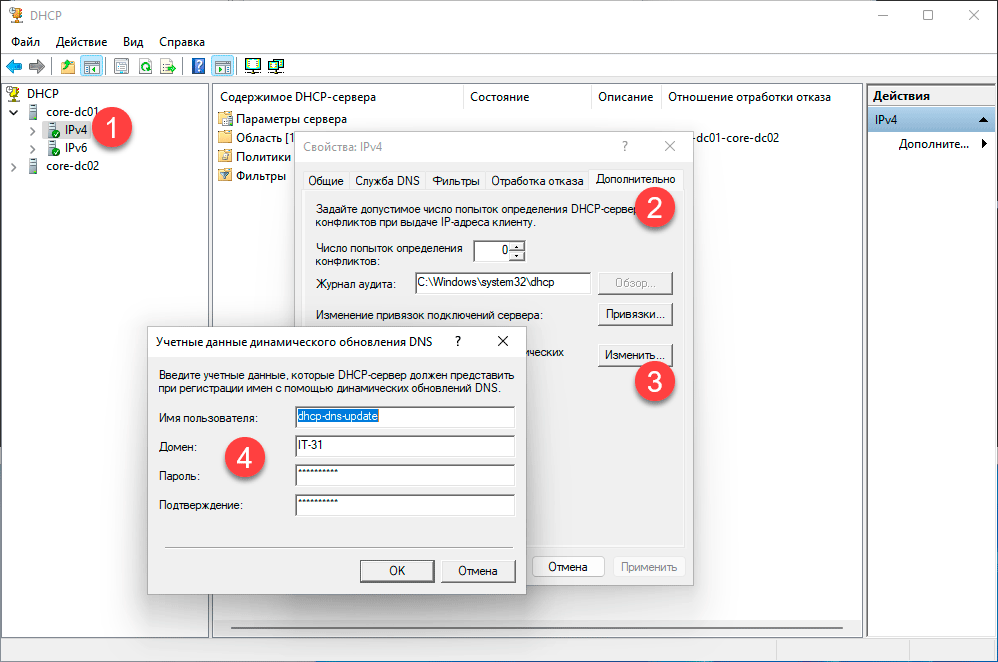Switch to the Служба DNS tab

click(388, 181)
